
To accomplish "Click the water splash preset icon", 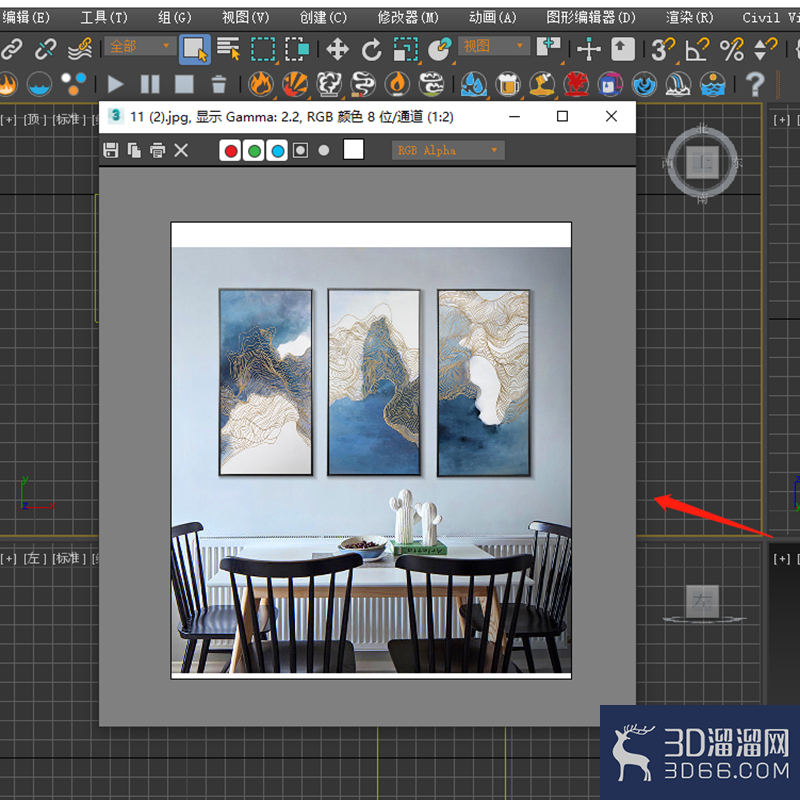I will click(x=474, y=84).
